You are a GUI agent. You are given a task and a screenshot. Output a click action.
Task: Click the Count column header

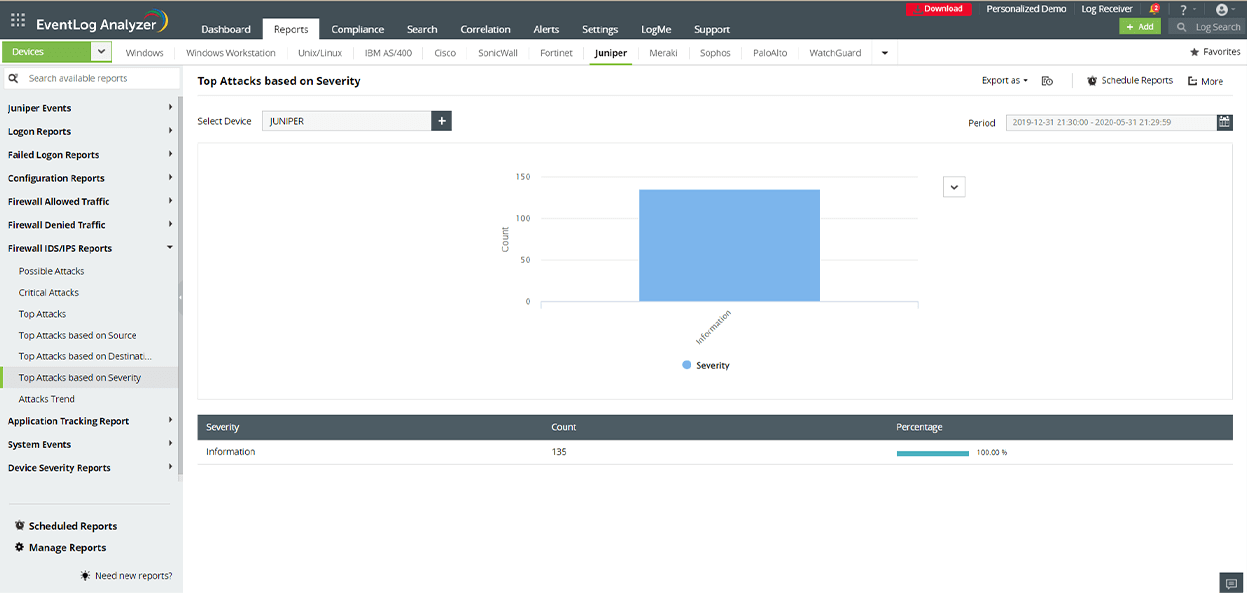tap(564, 427)
